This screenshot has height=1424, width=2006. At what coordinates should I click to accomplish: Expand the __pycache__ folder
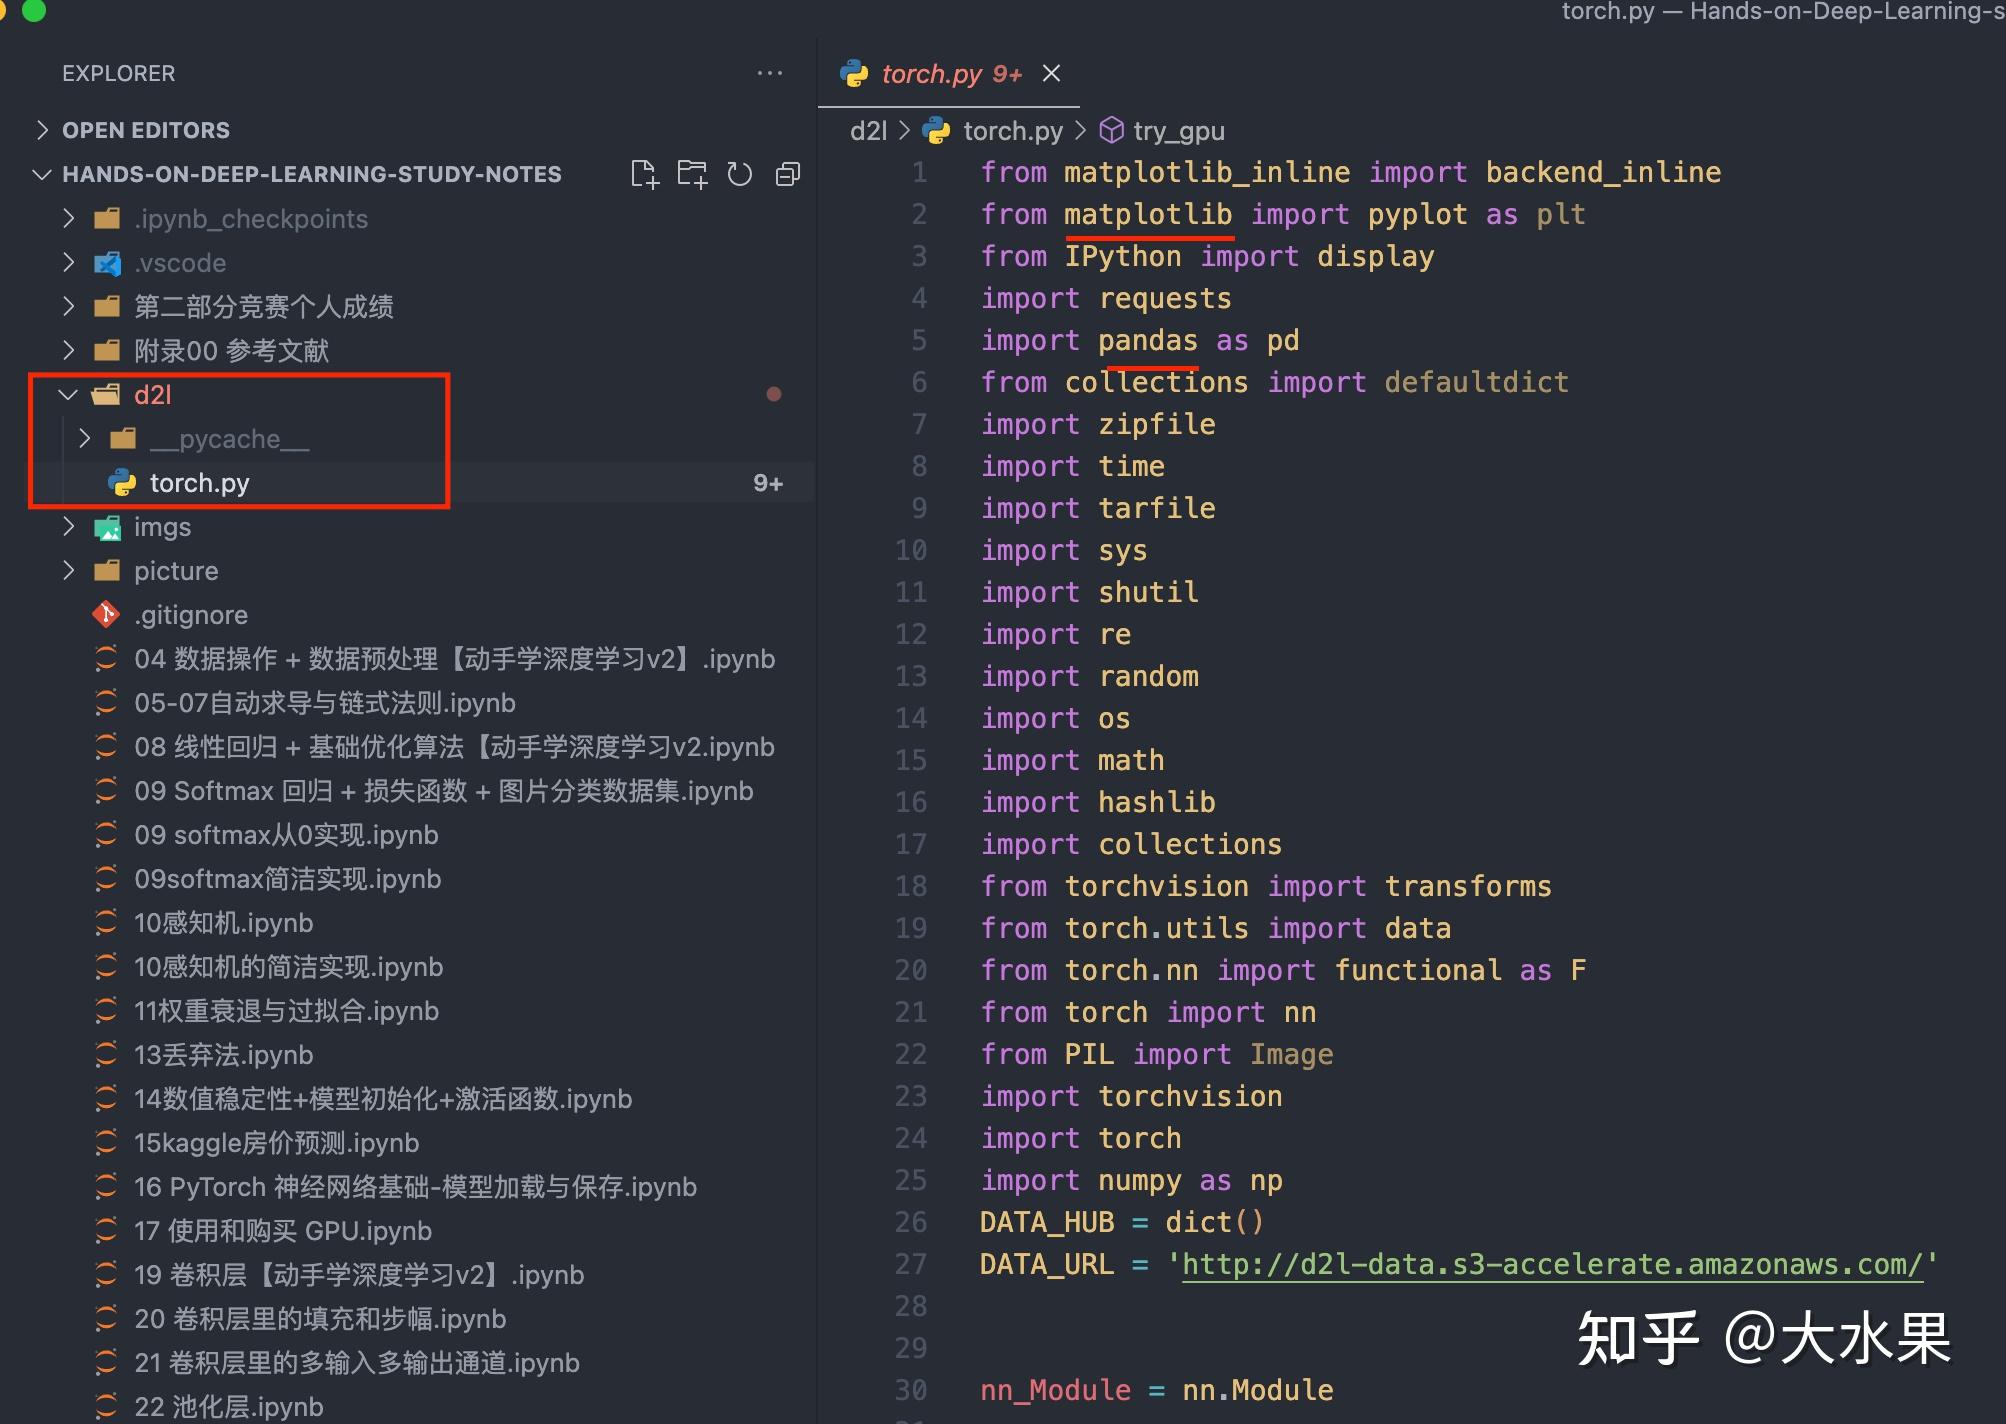[x=84, y=438]
